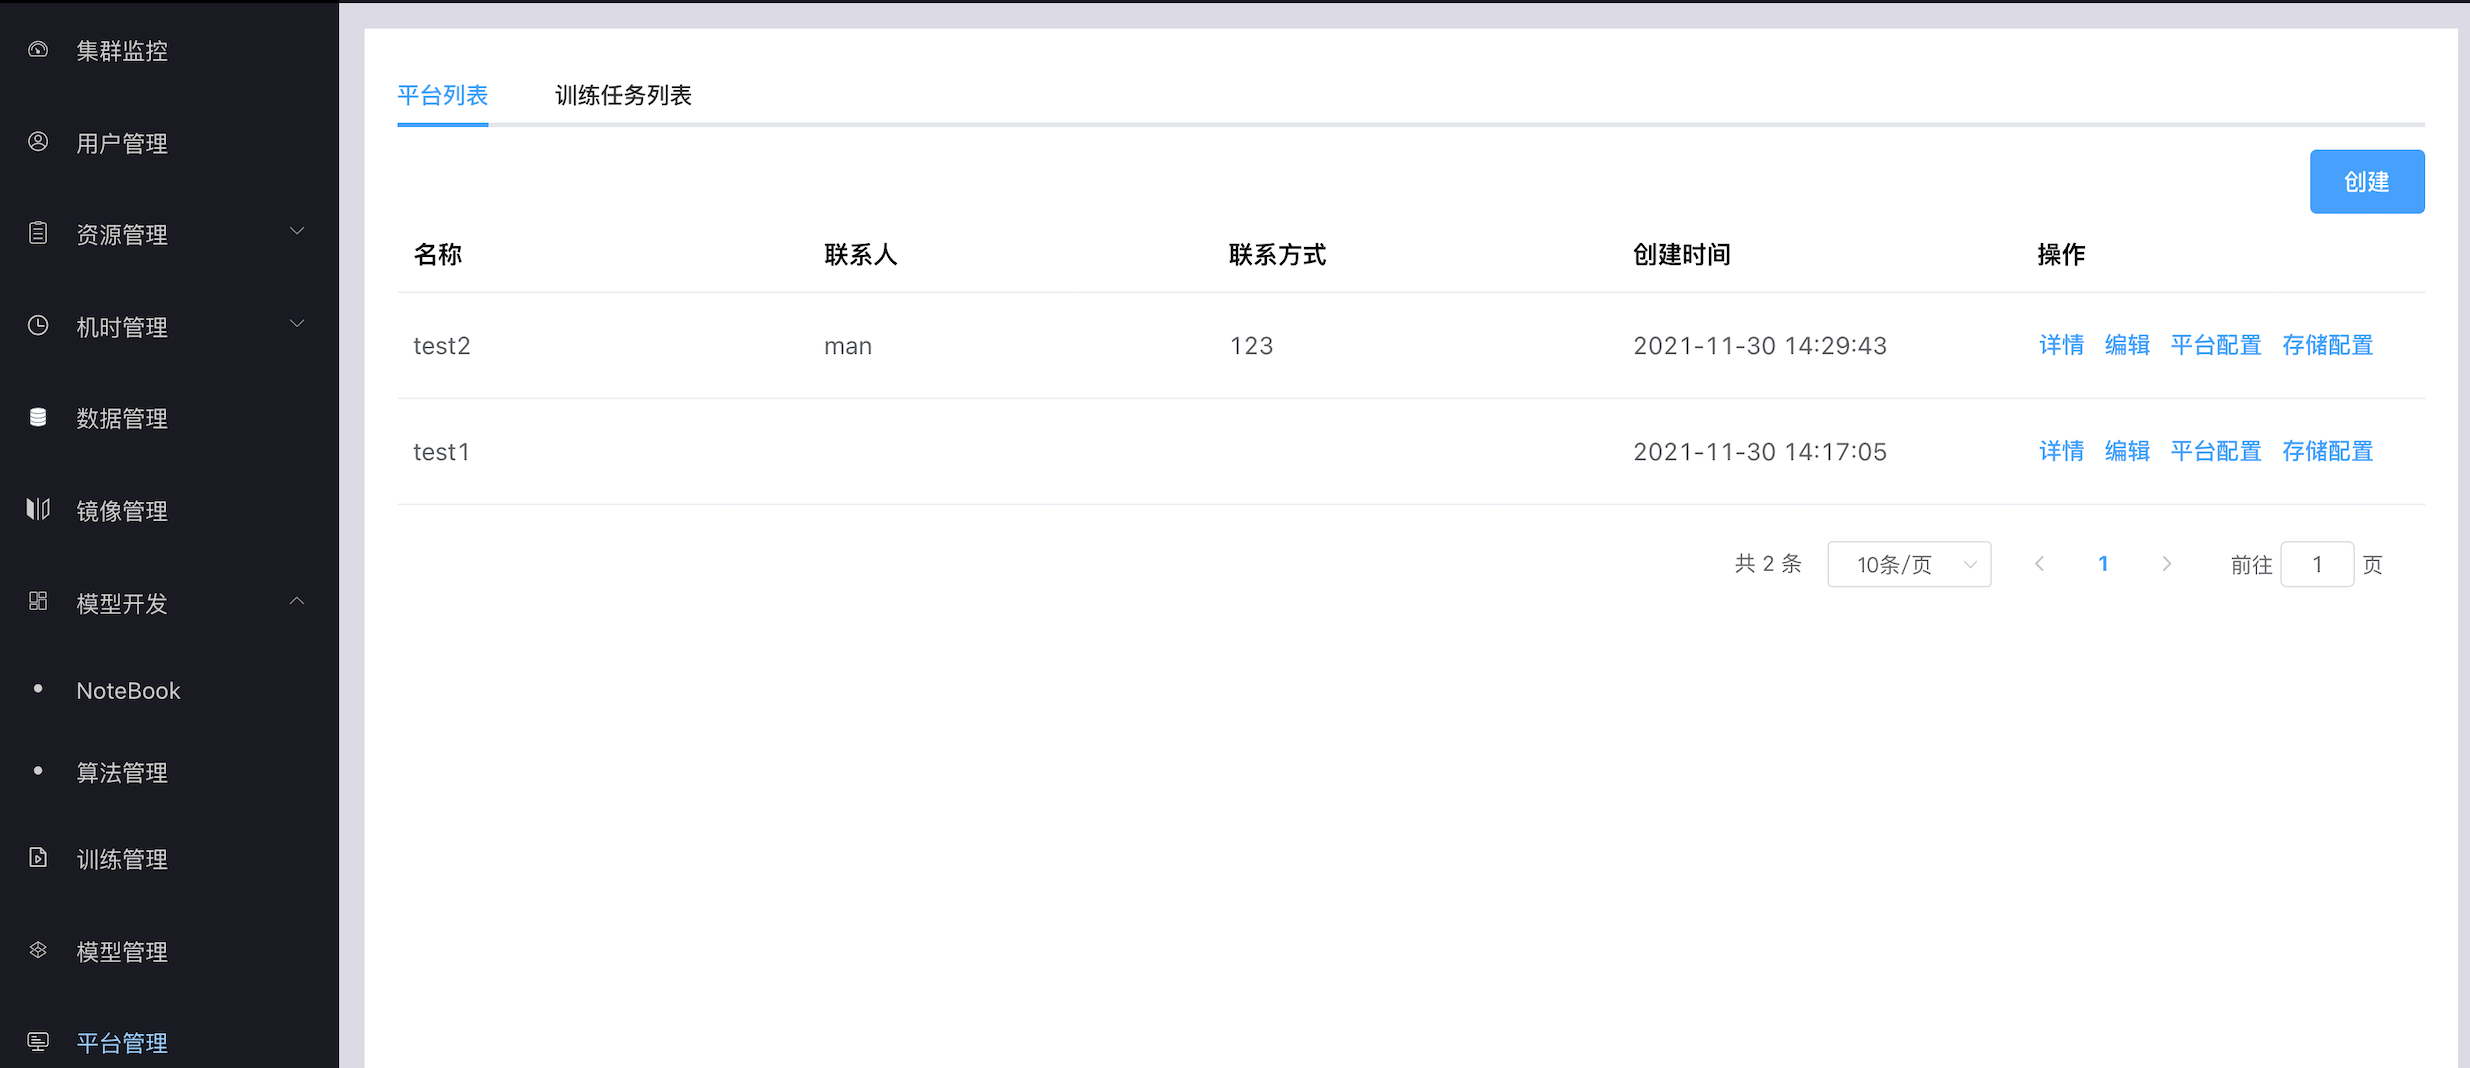Click the cube icon beside 模型管理
Viewport: 2470px width, 1068px height.
(38, 950)
